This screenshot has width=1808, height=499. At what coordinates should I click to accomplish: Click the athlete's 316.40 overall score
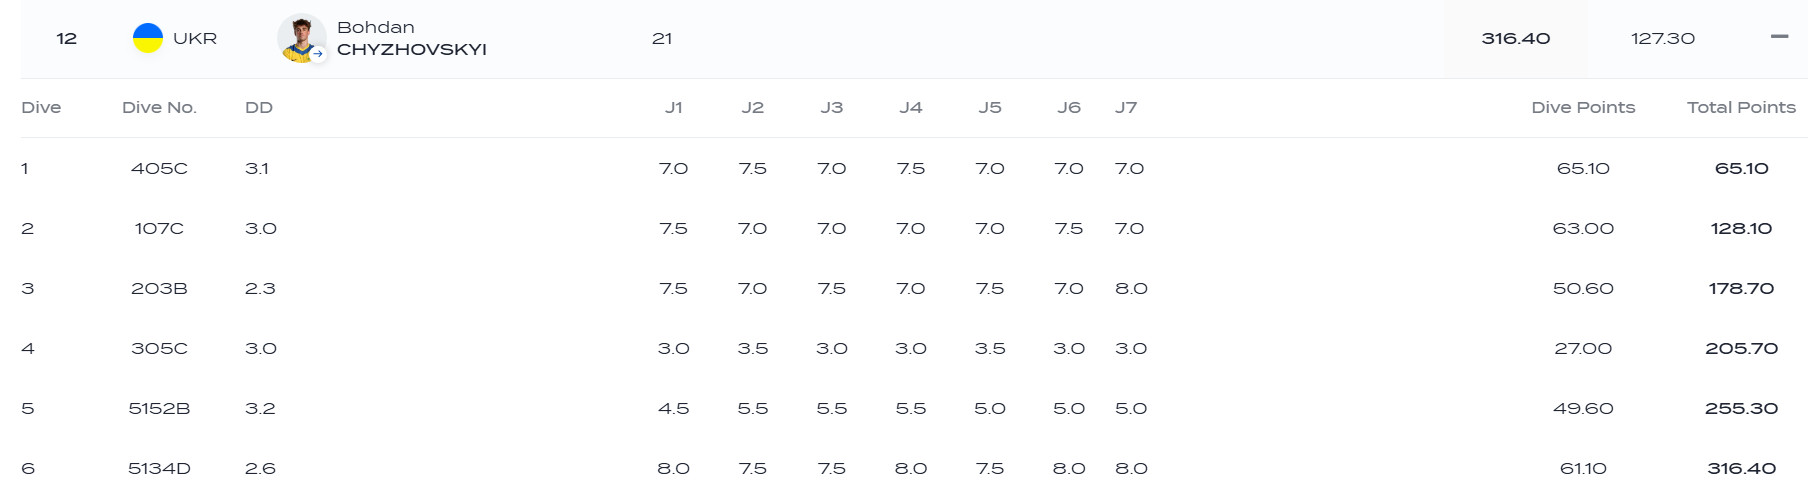1515,38
